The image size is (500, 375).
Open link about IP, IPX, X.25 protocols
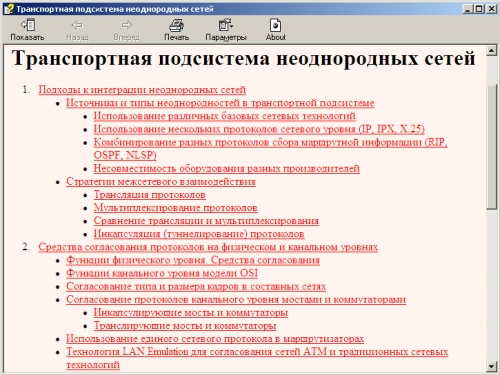tap(259, 129)
